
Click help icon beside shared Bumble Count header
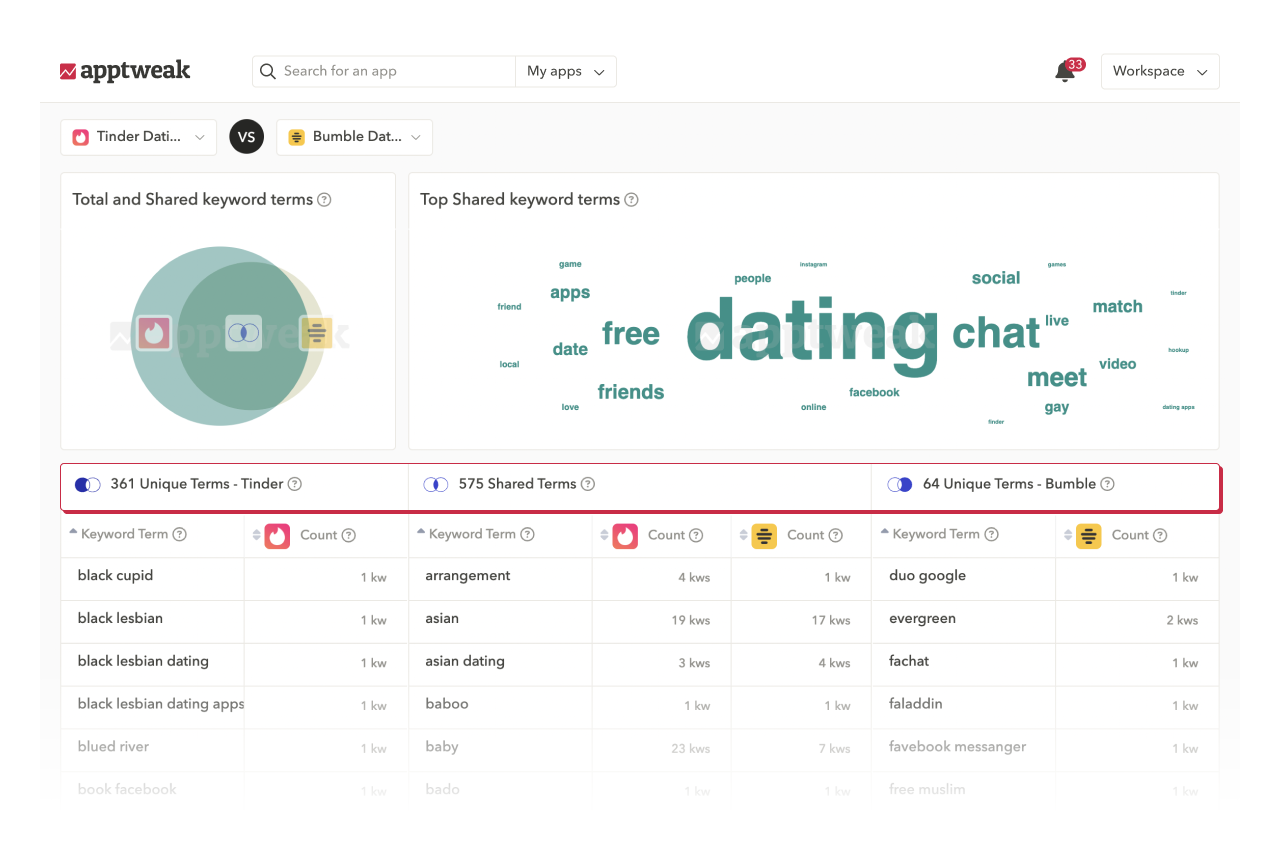pyautogui.click(x=836, y=535)
